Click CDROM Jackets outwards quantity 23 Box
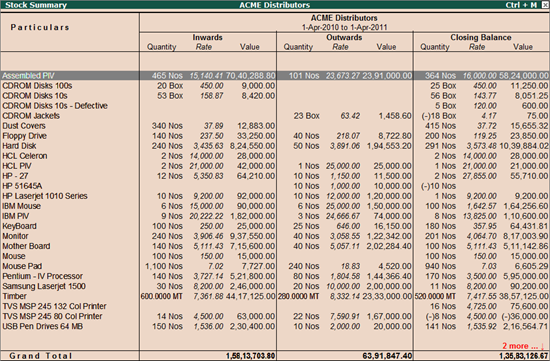550x361 pixels. [306, 116]
